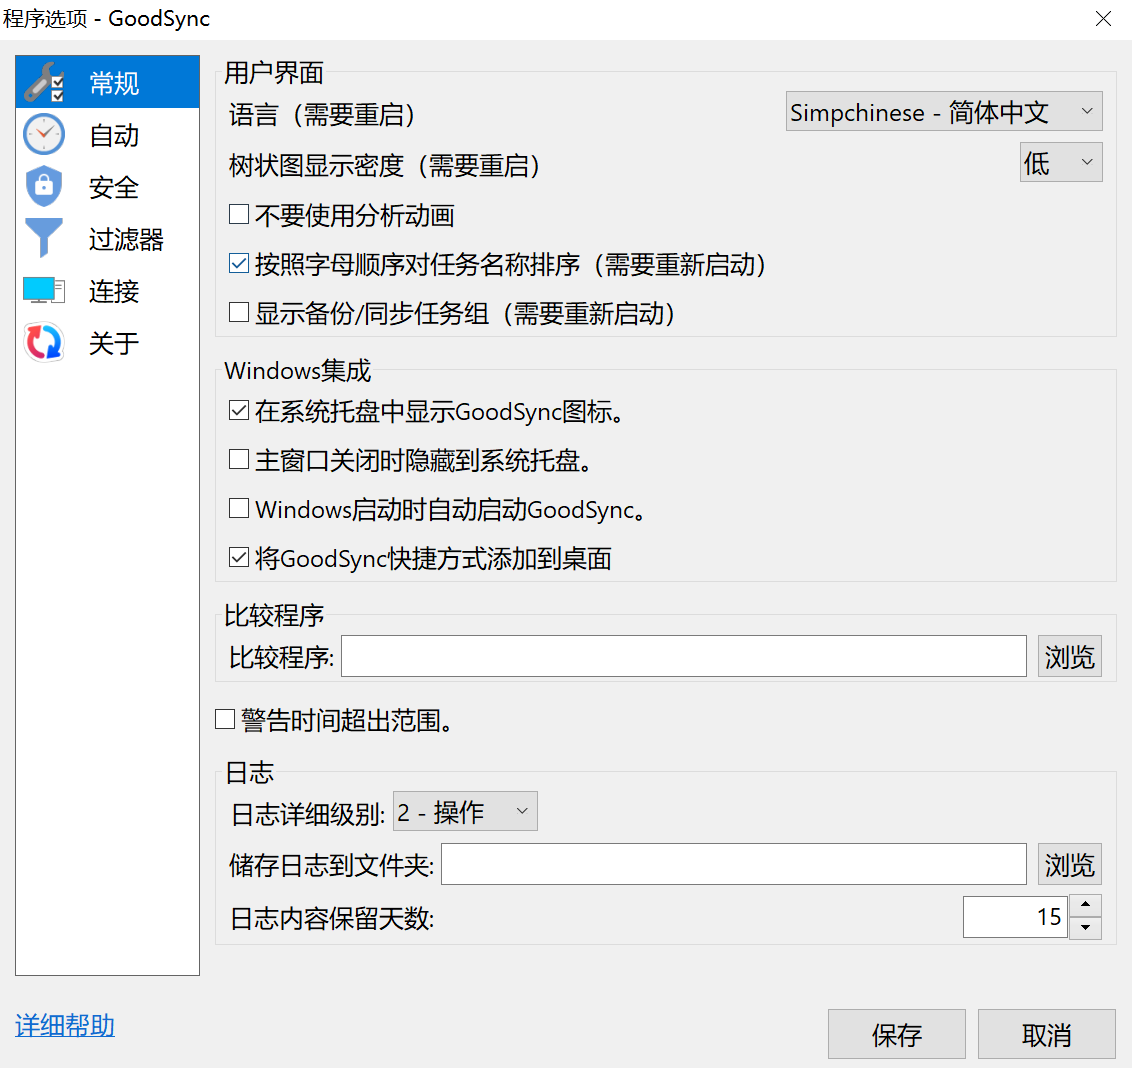The height and width of the screenshot is (1068, 1132).
Task: Tick 警告时间超出范围 checkbox
Action: 225,719
